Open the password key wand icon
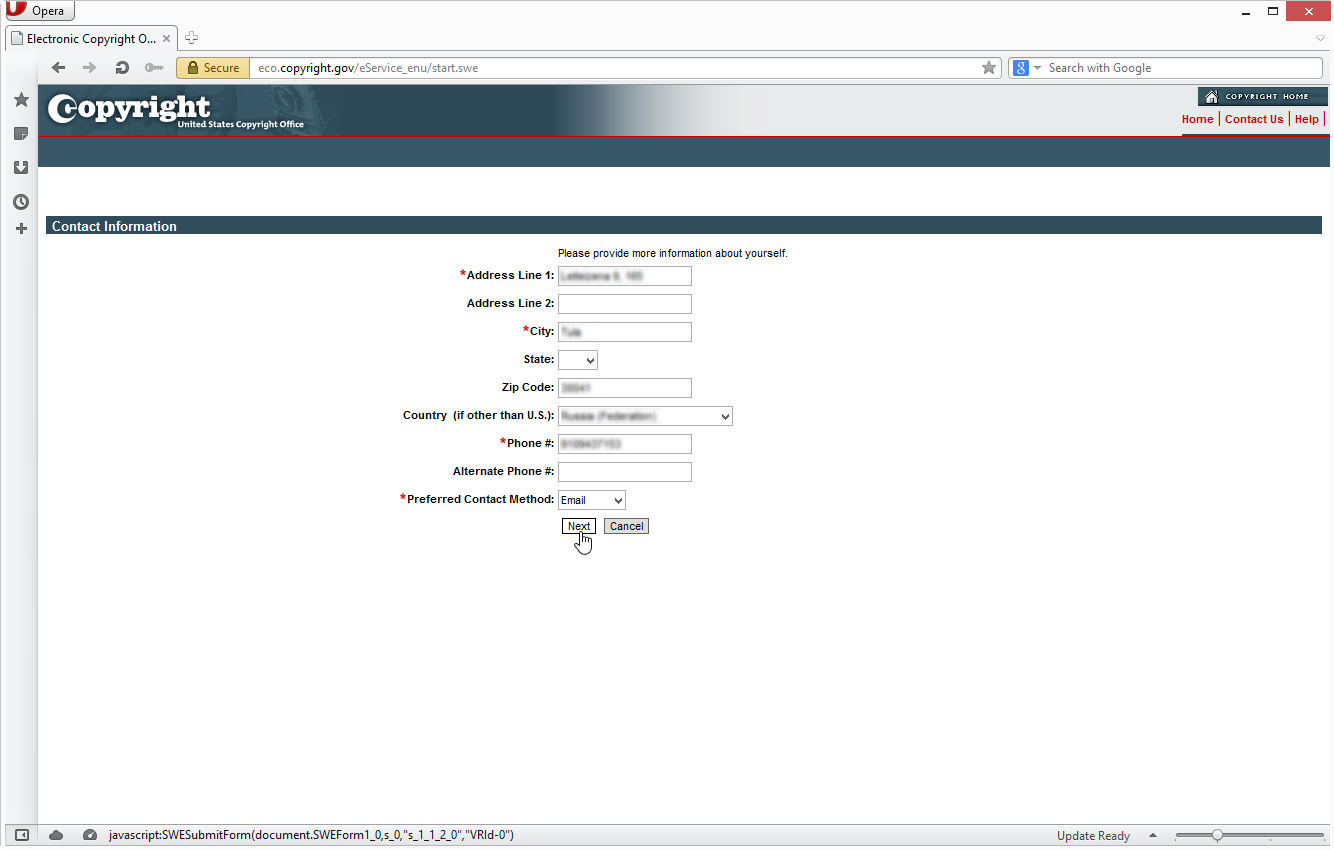Screen dimensions: 1334x850 (153, 68)
